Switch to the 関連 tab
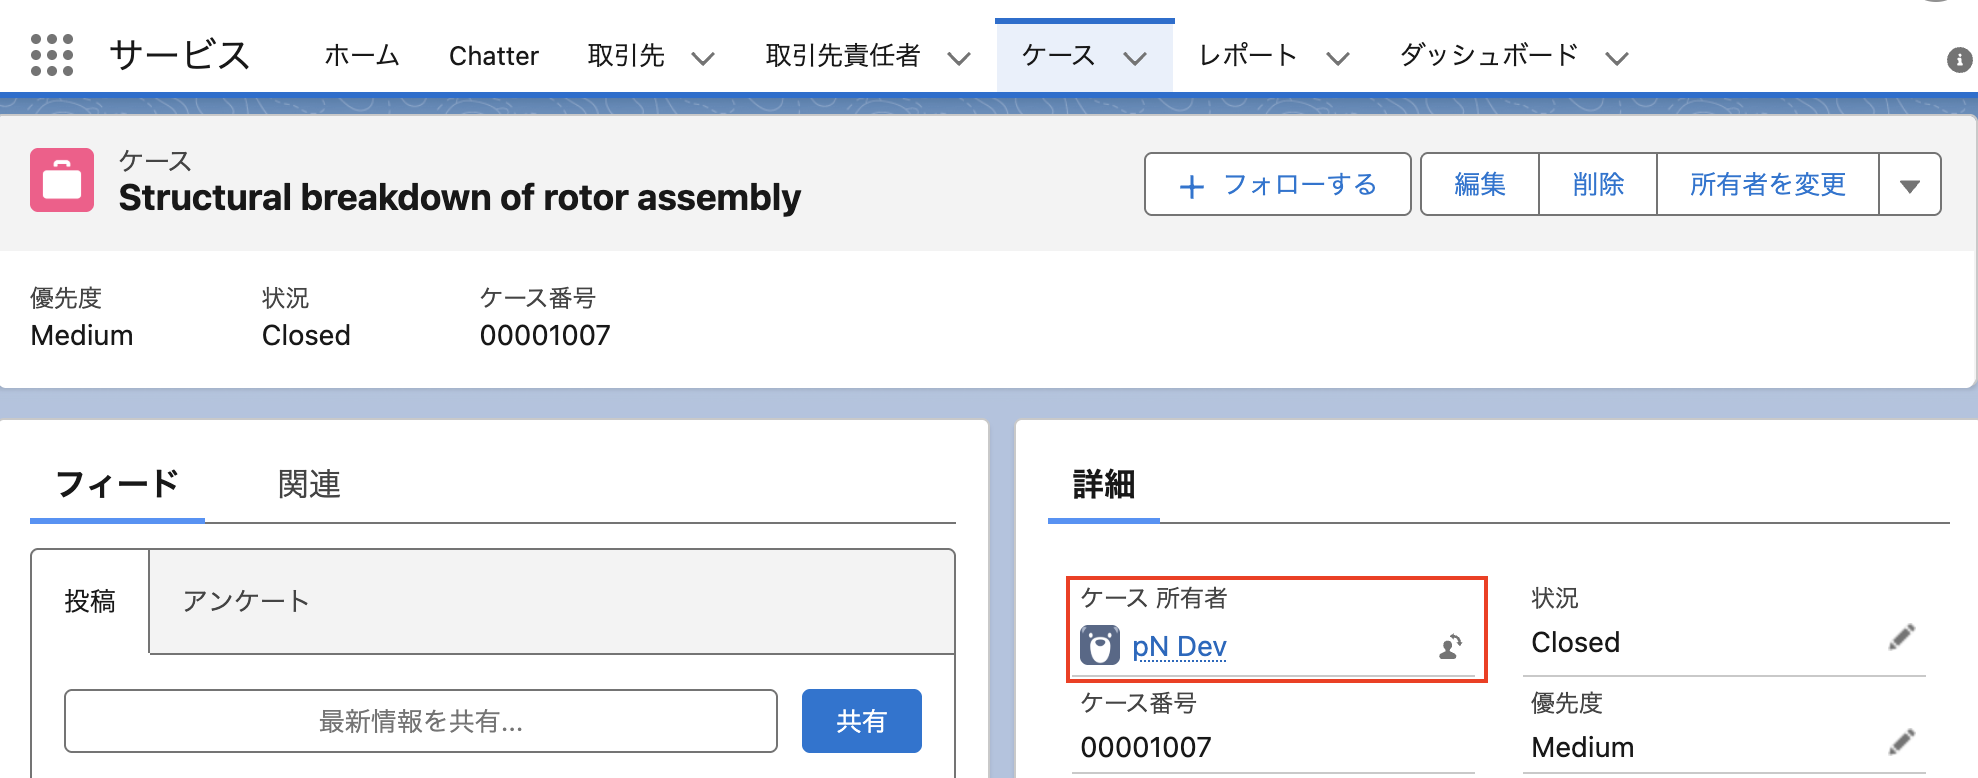The width and height of the screenshot is (1978, 778). tap(309, 484)
